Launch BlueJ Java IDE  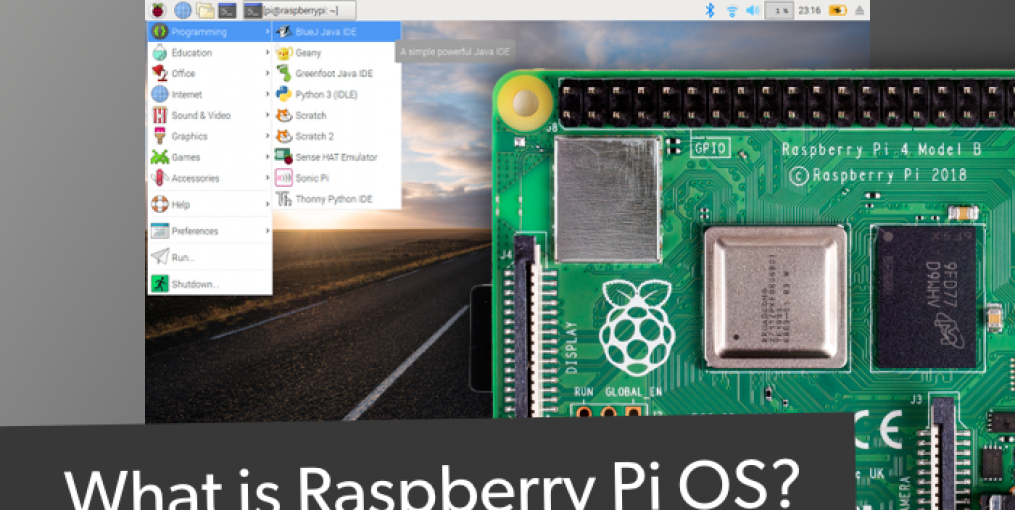[x=337, y=32]
